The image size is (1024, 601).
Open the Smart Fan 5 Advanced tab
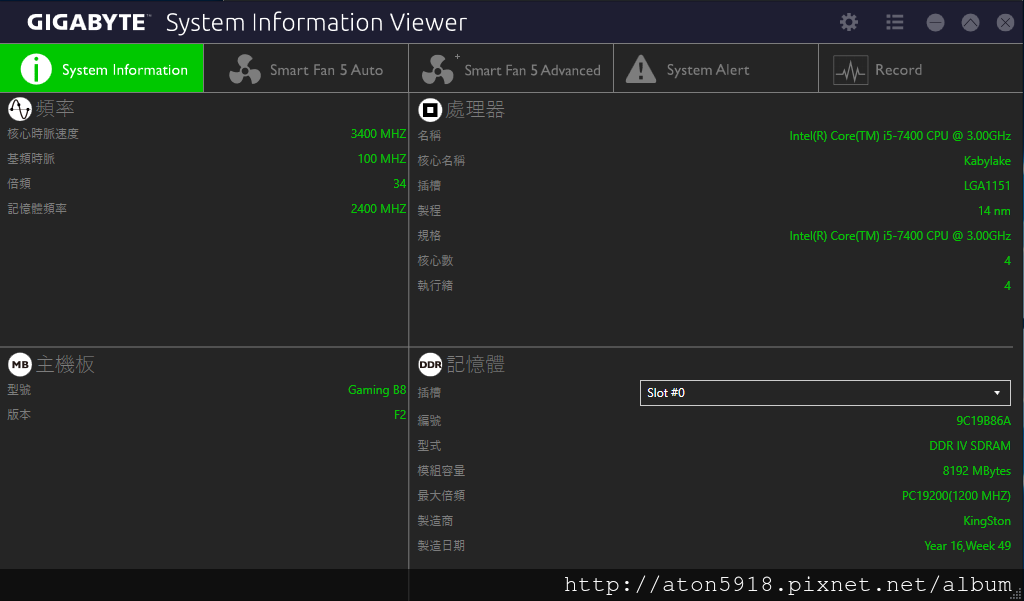tap(511, 69)
